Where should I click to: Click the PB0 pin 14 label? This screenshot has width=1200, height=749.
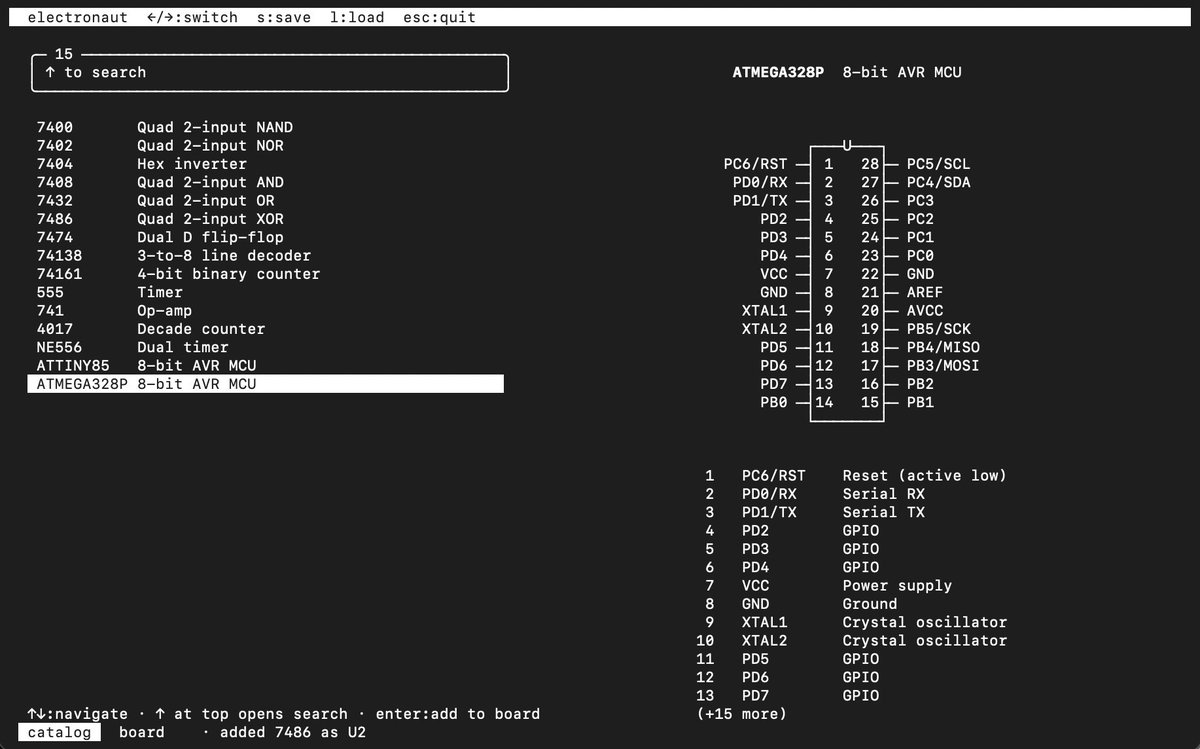tap(774, 402)
